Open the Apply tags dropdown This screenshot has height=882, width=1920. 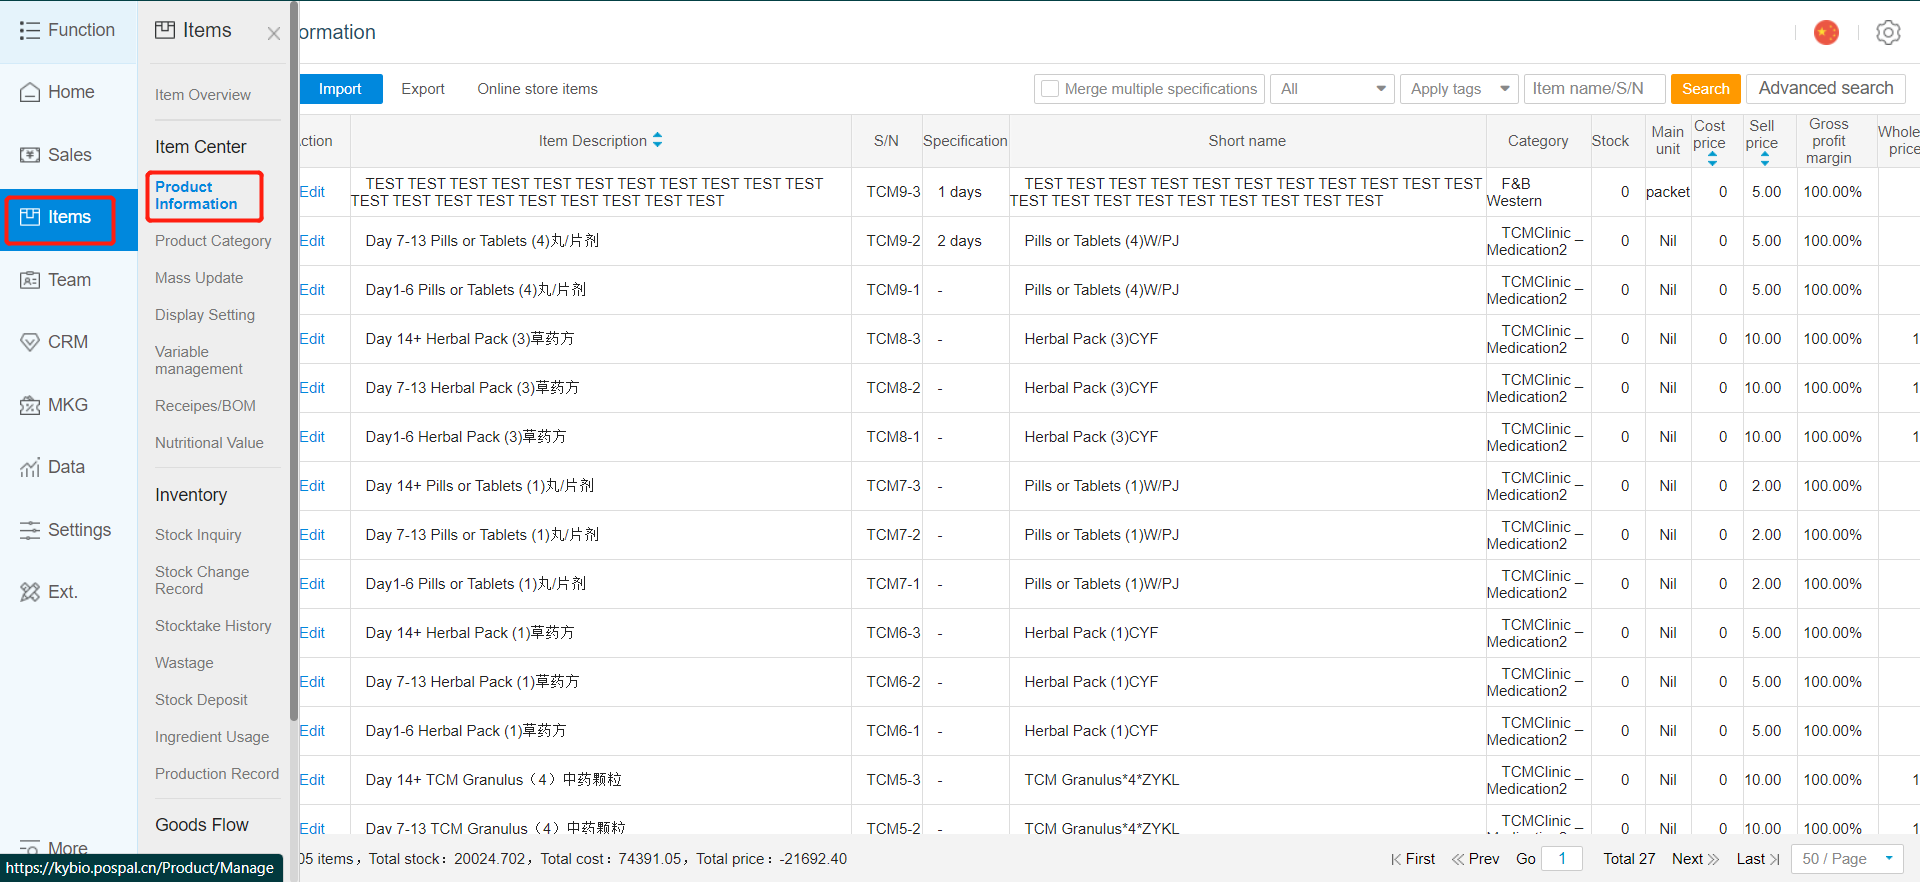1459,89
